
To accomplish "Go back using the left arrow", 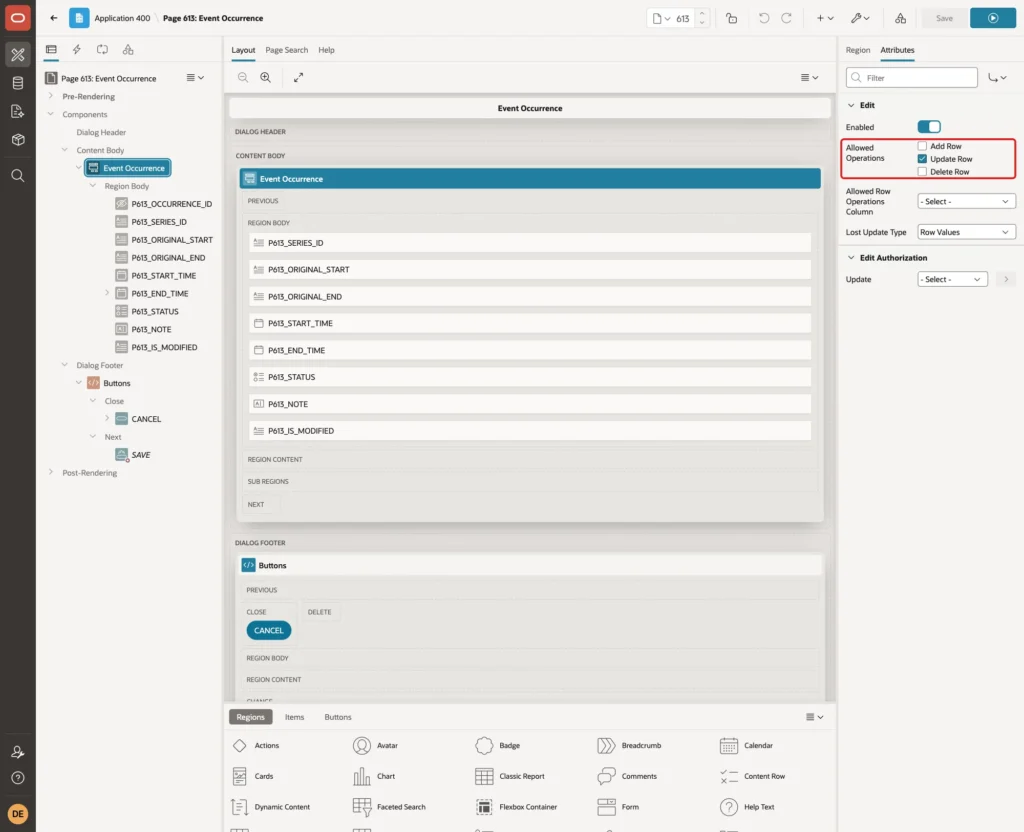I will click(x=54, y=18).
